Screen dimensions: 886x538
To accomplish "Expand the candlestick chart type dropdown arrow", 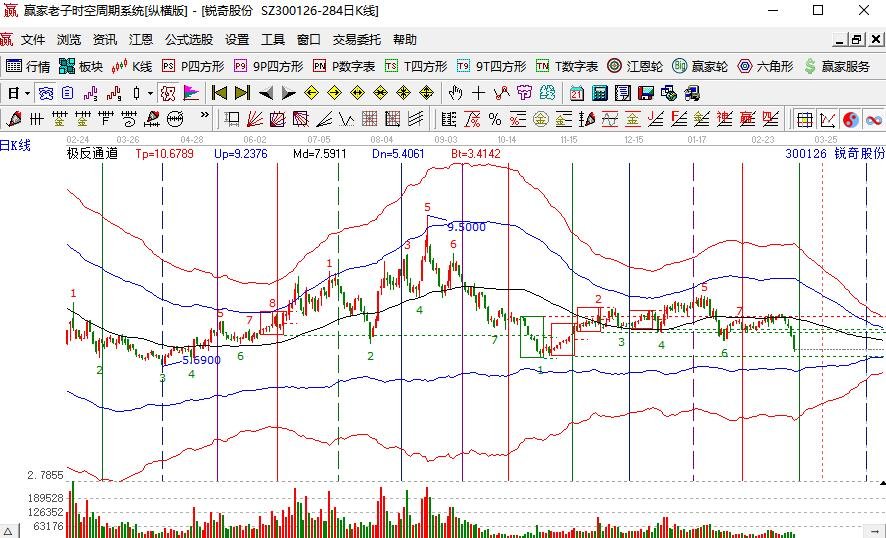I will click(x=150, y=93).
